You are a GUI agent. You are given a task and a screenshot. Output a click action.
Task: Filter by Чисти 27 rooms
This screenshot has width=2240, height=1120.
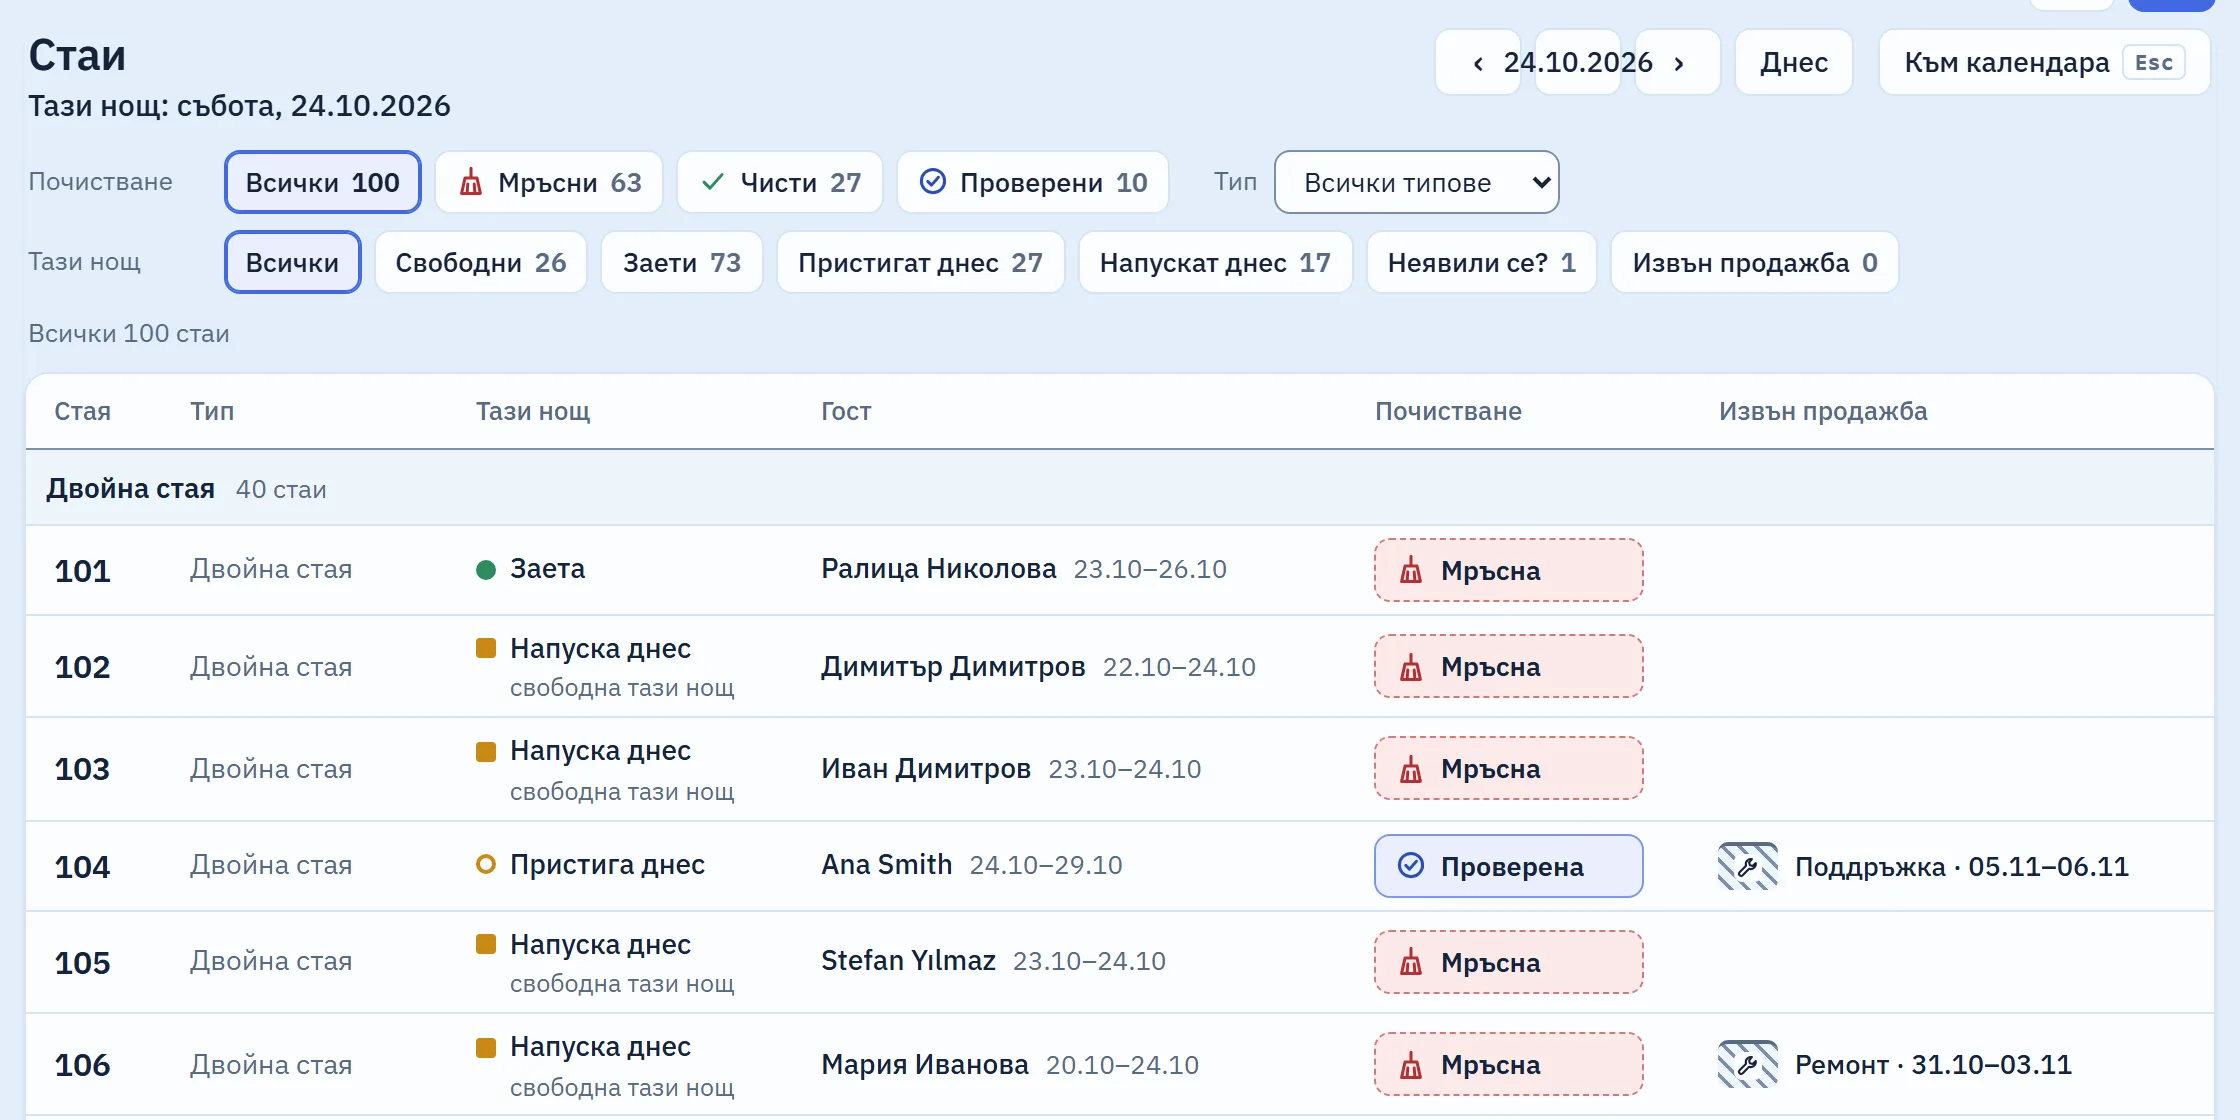pos(780,182)
